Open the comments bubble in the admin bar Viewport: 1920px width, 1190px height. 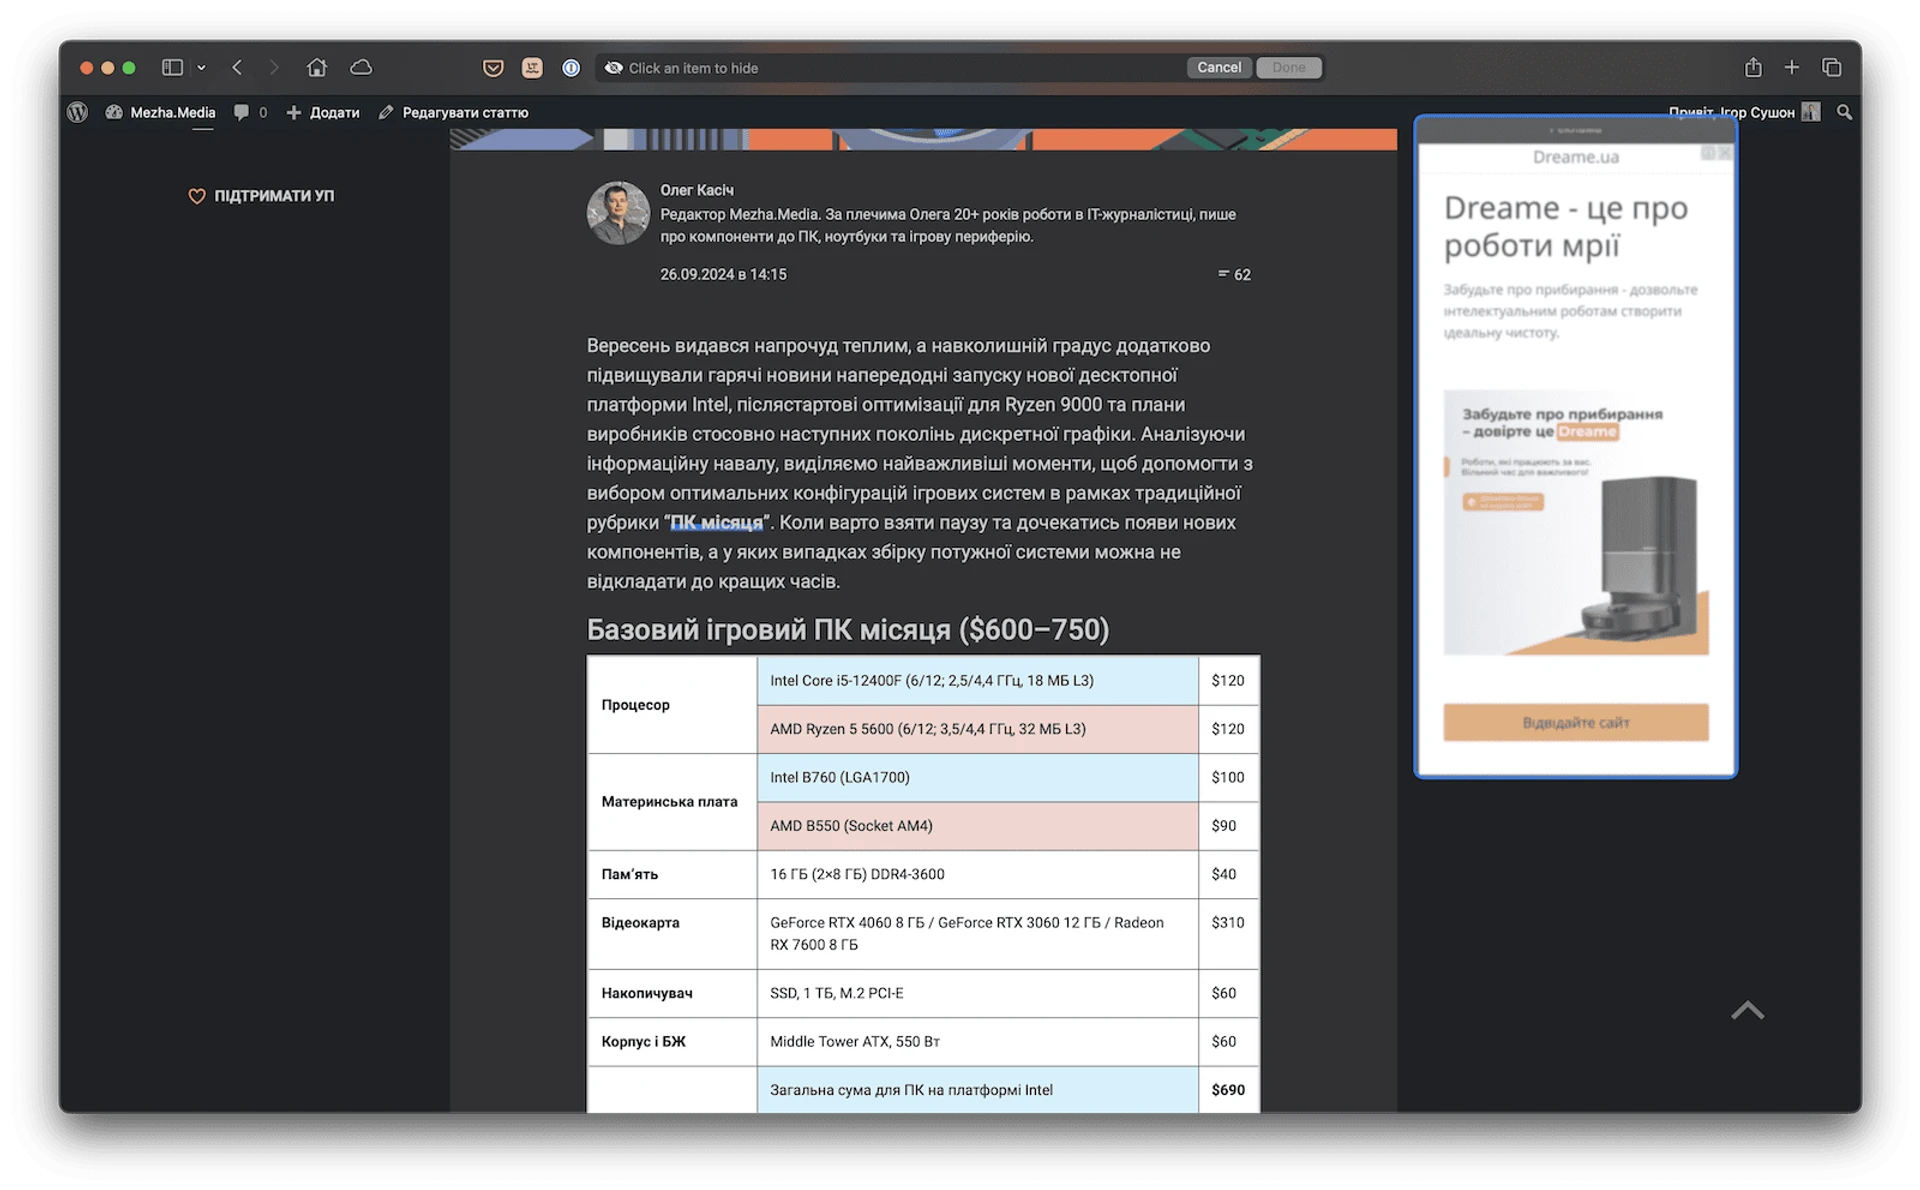[250, 112]
